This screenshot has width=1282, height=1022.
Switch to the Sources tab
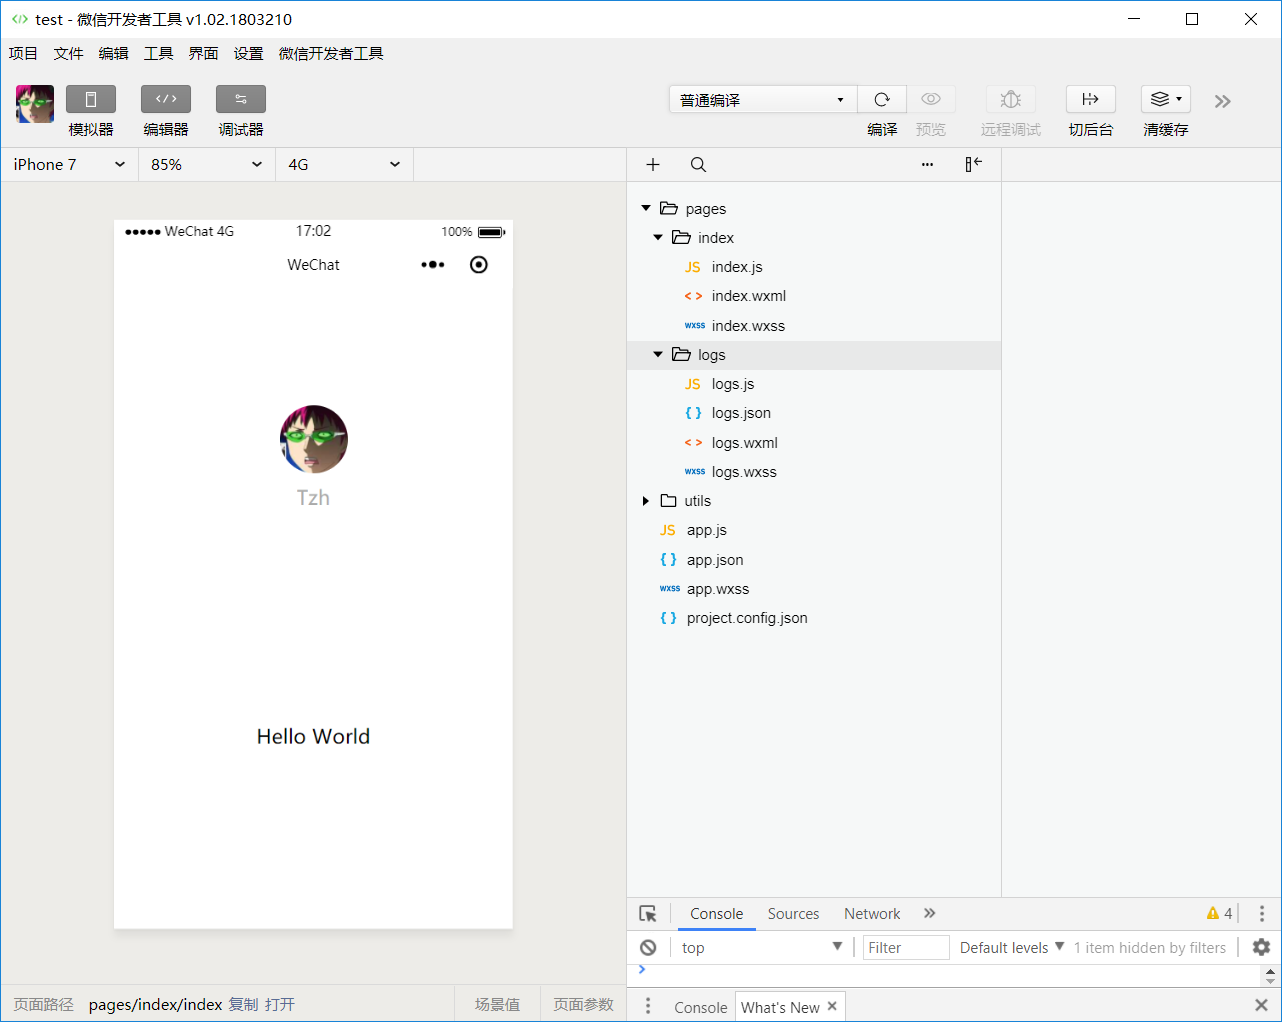point(793,914)
